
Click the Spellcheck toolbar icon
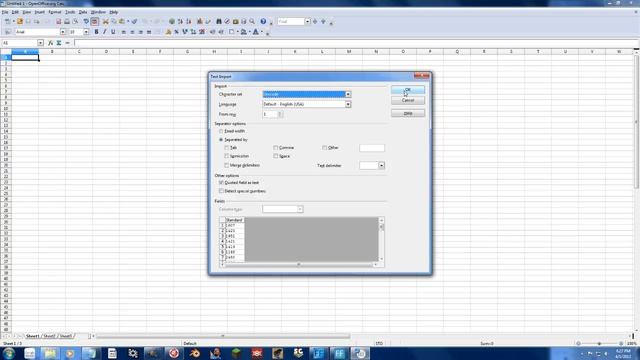(86, 21)
